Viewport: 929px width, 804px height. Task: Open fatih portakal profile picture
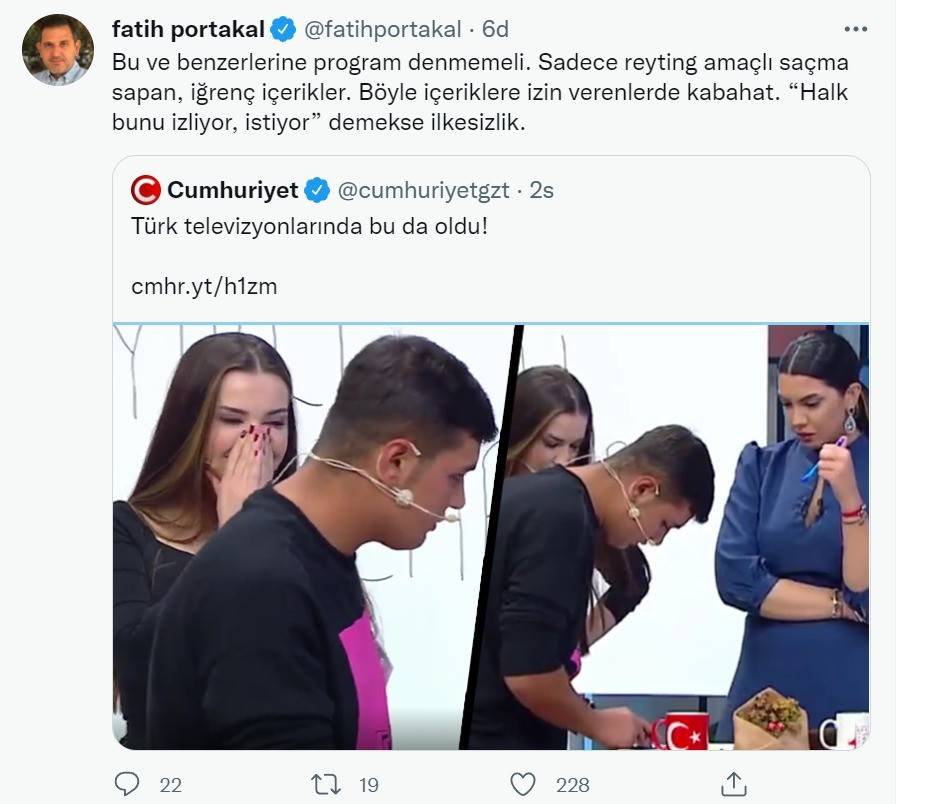tap(58, 50)
